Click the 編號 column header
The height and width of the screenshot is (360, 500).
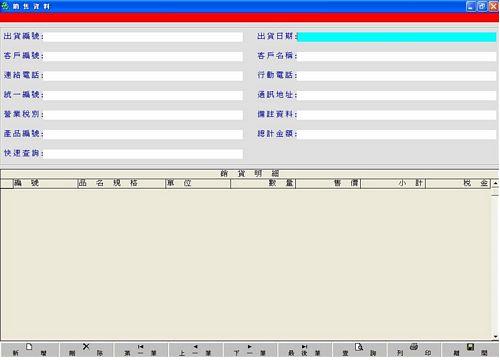(45, 183)
